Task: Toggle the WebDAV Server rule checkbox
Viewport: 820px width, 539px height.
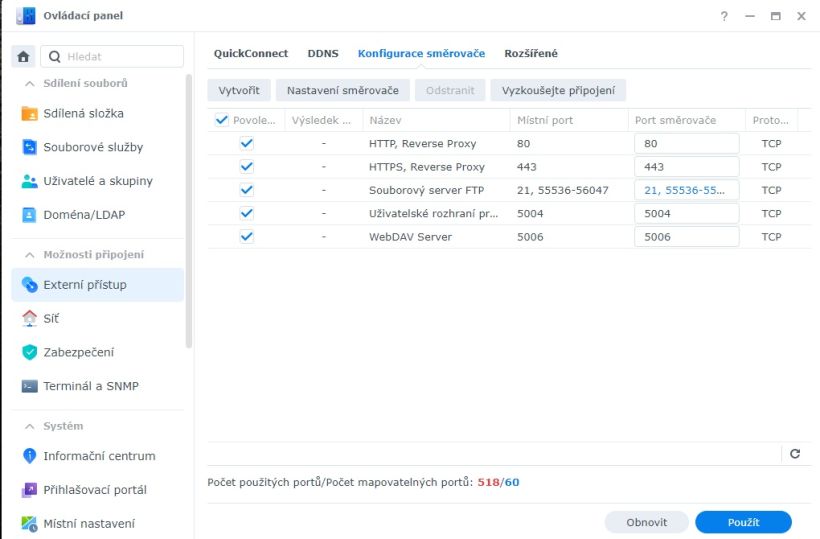Action: coord(247,237)
